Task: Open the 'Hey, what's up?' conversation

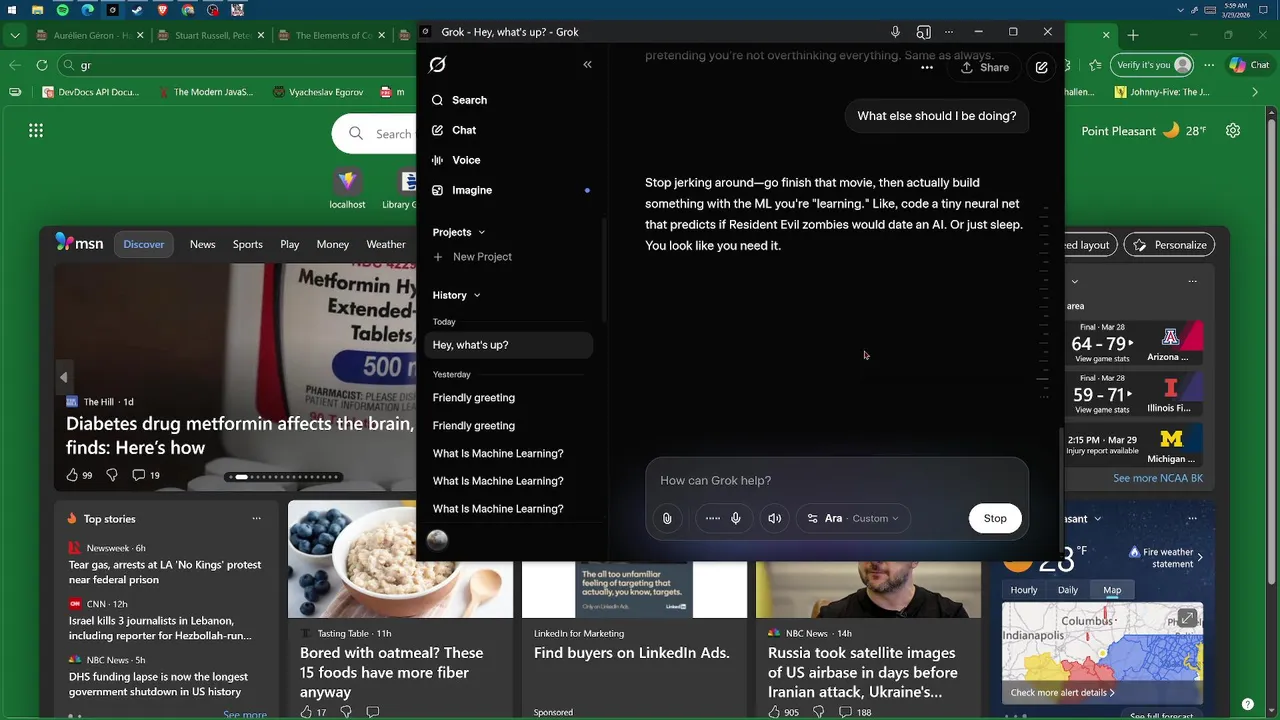Action: tap(508, 345)
